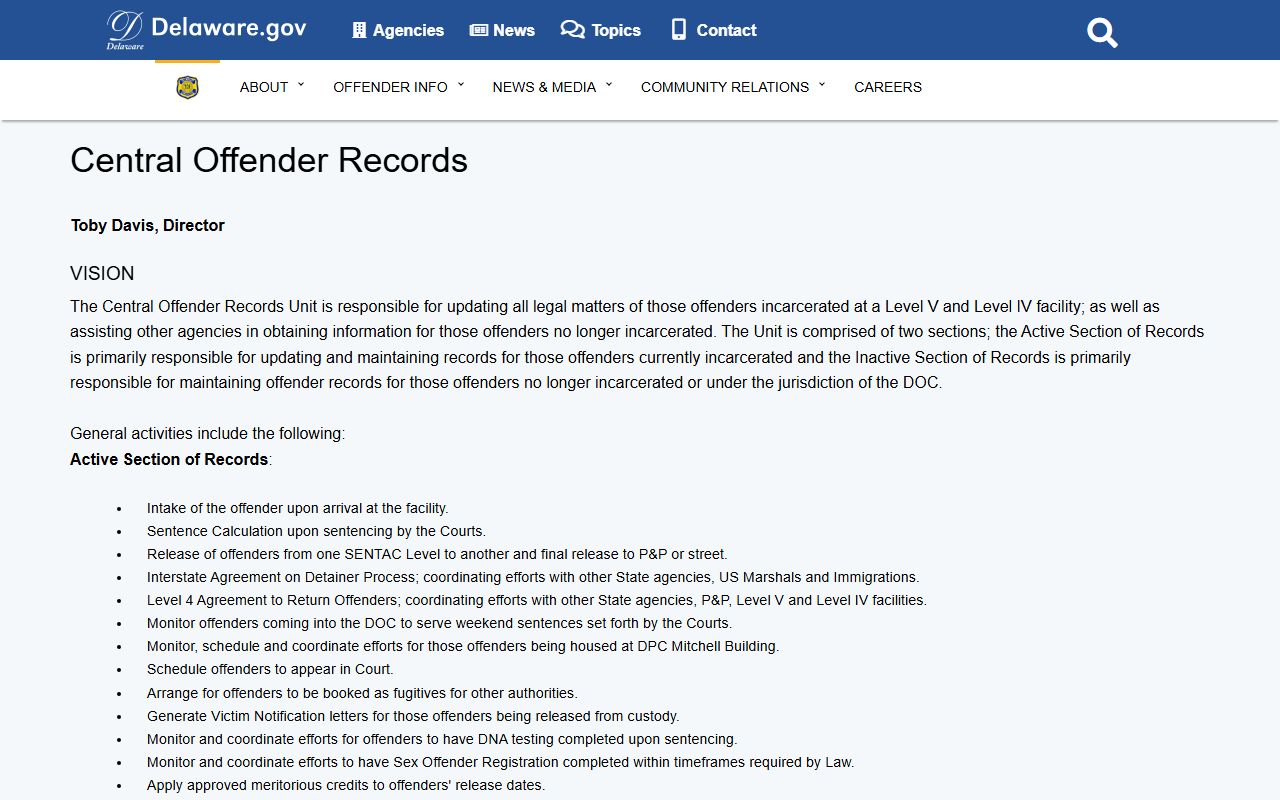Click the line General activities include the following
The image size is (1280, 800).
207,434
